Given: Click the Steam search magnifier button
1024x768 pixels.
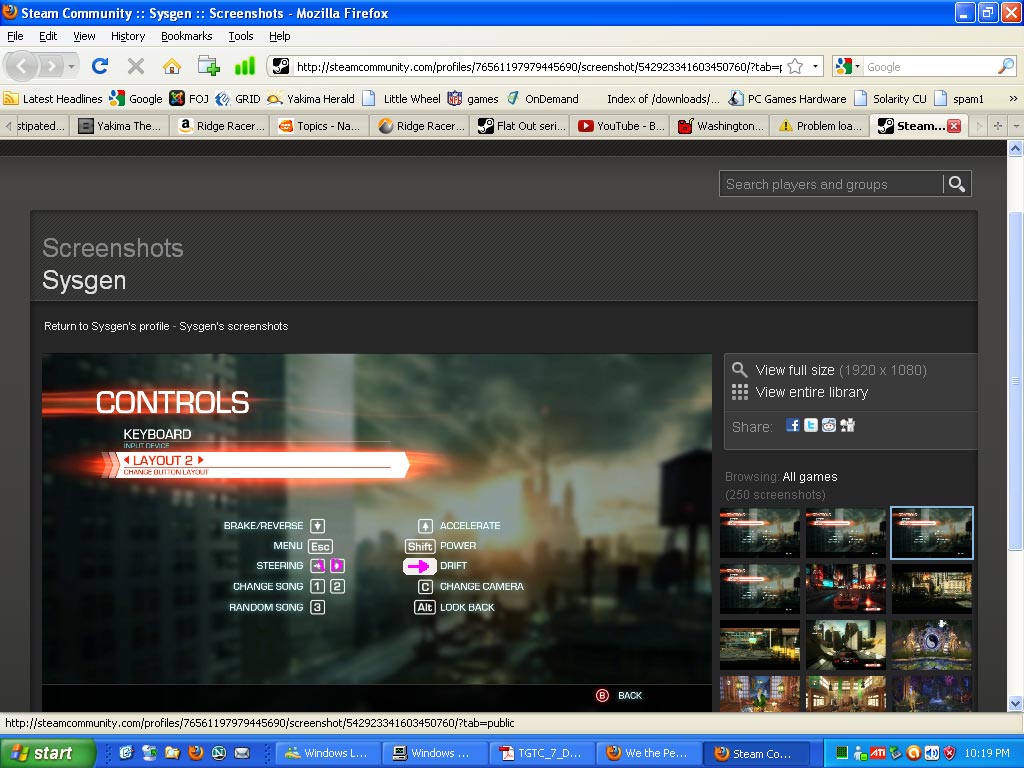Looking at the screenshot, I should tap(957, 184).
